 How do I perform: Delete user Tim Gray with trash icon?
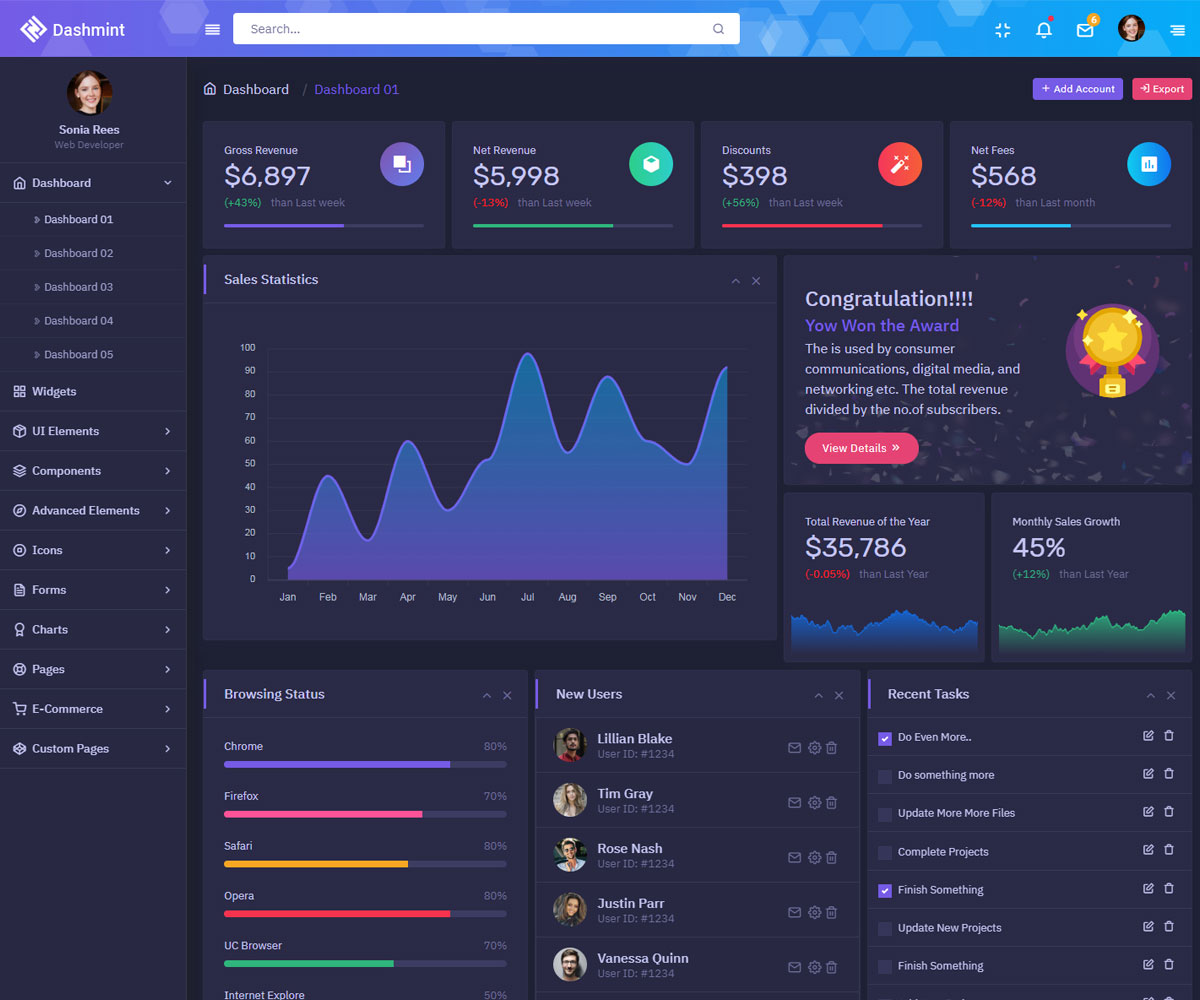pos(831,802)
